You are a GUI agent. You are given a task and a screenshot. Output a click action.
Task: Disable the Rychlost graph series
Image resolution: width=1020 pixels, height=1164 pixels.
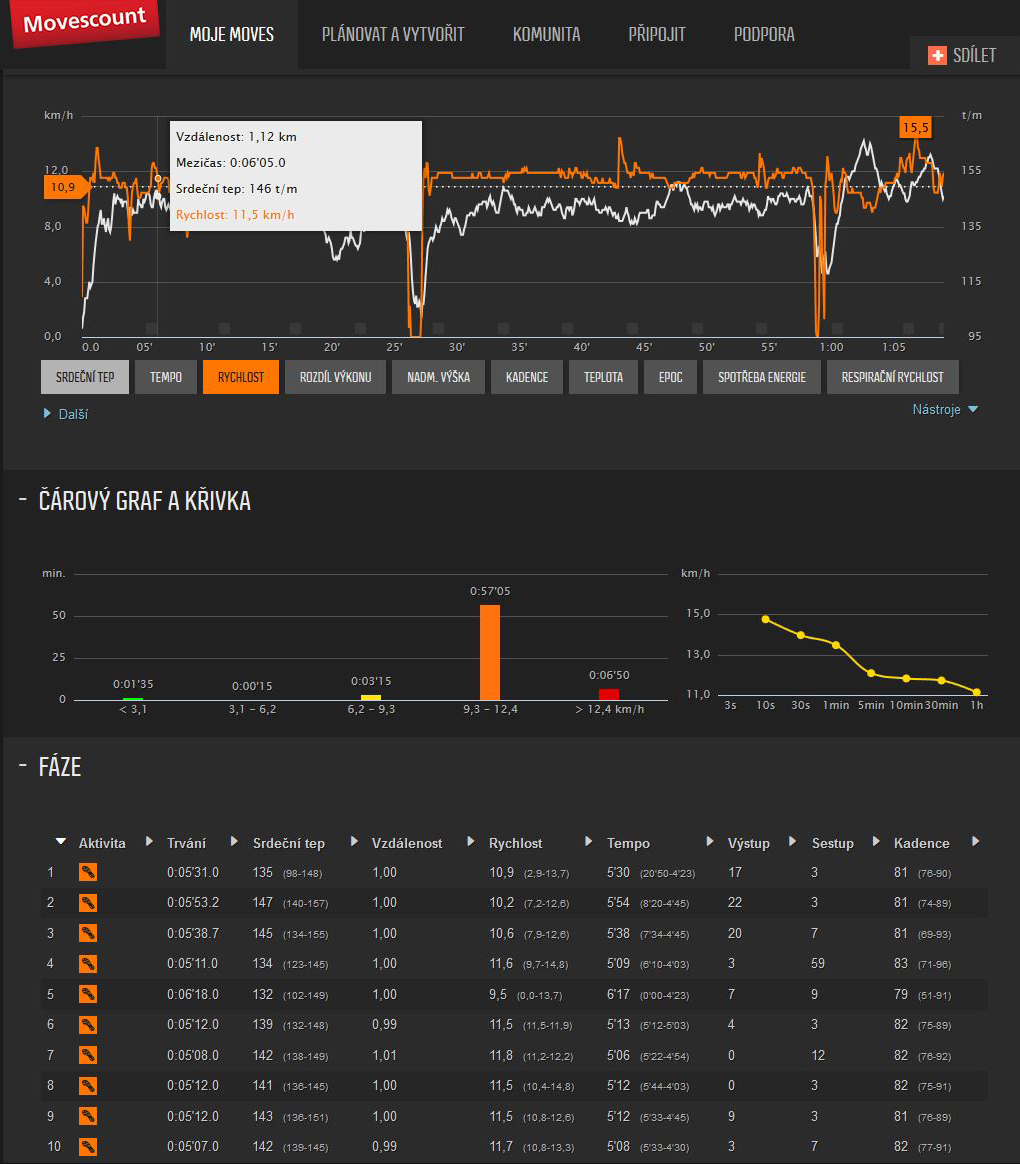tap(240, 377)
